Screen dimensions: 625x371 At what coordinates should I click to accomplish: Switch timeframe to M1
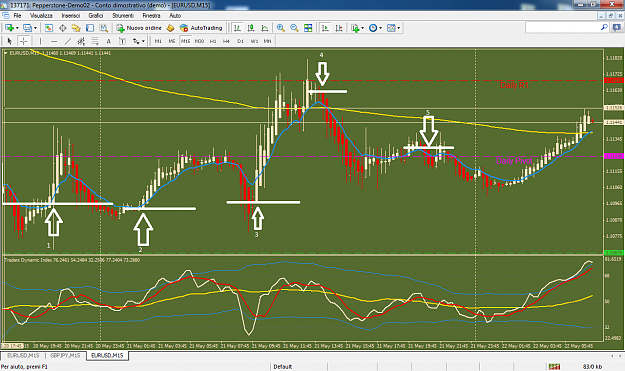[x=158, y=41]
